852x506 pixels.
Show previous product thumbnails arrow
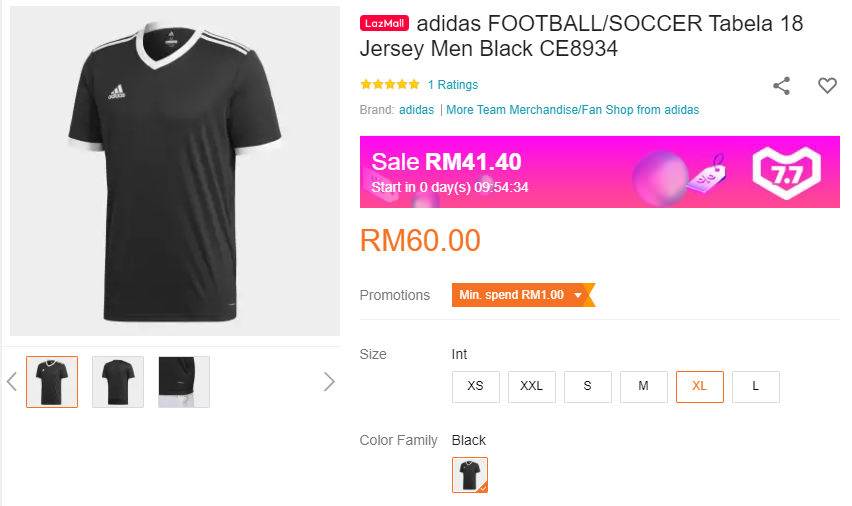click(12, 381)
